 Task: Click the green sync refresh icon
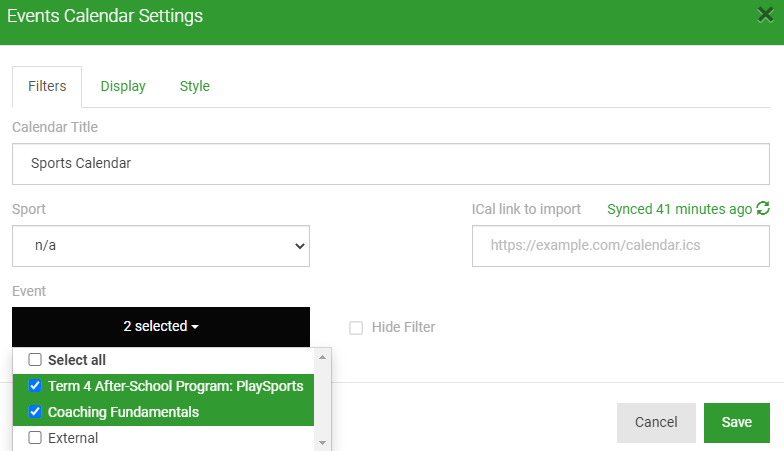(x=763, y=209)
